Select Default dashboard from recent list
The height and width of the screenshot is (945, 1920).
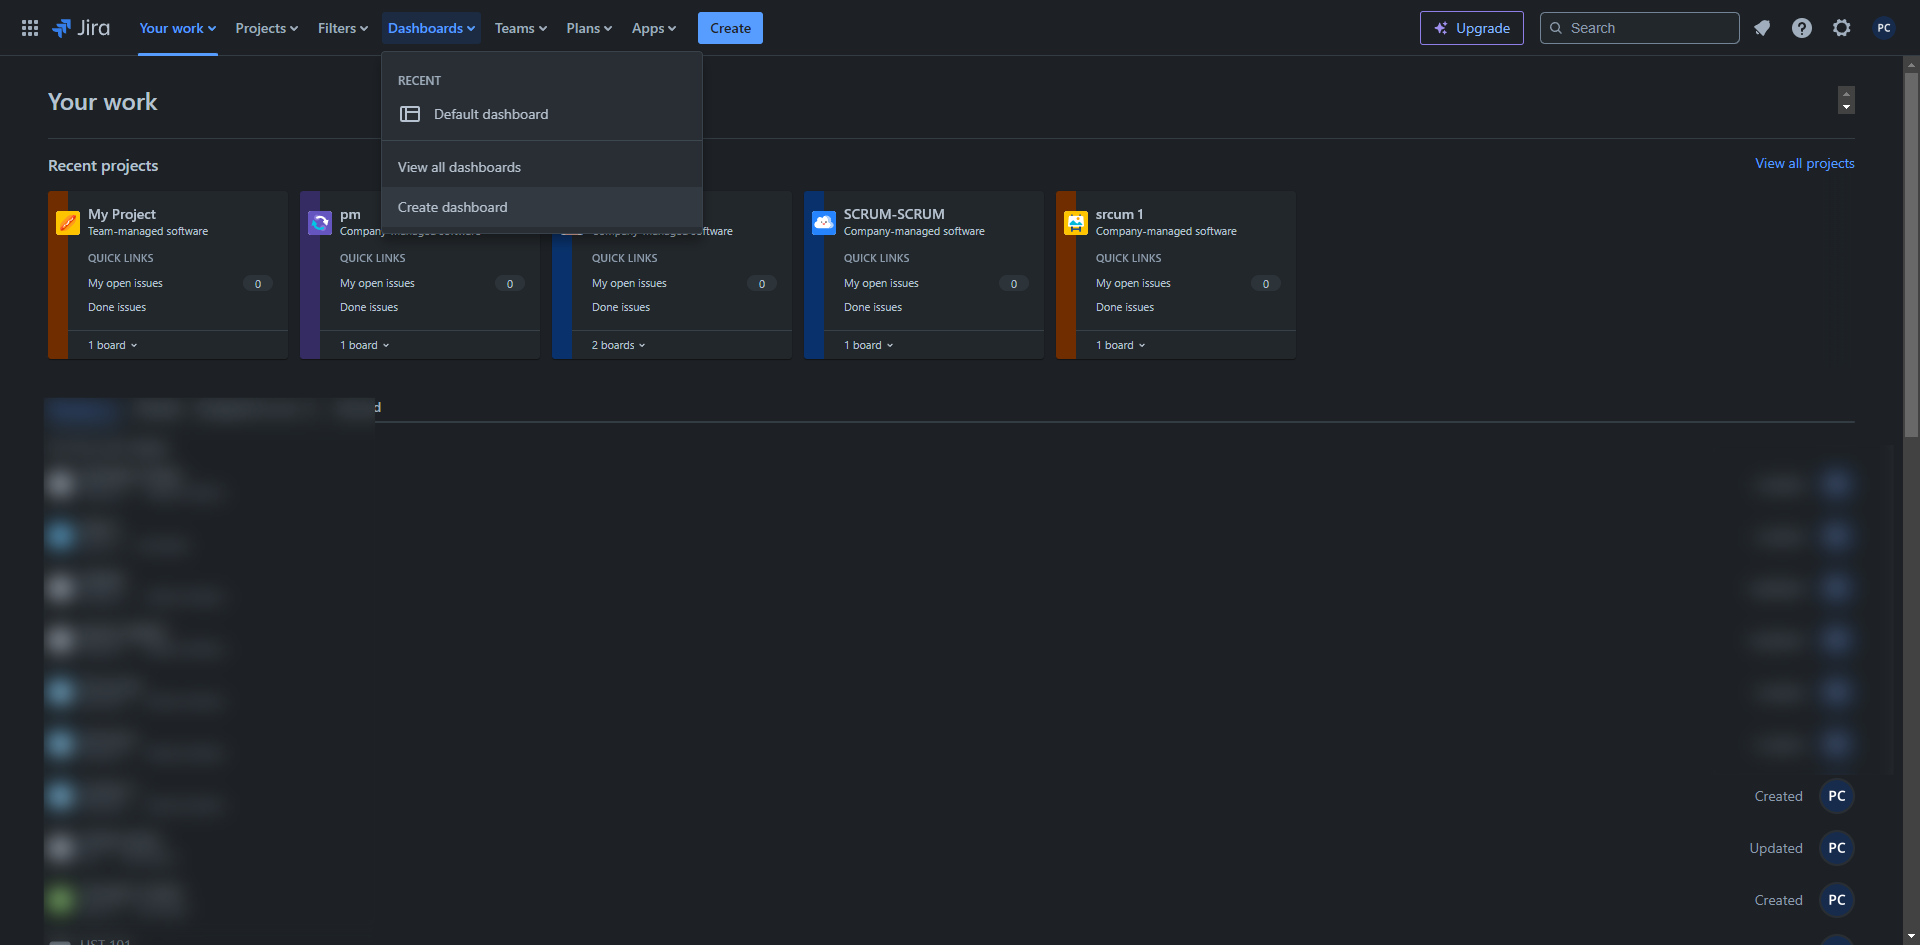(542, 114)
